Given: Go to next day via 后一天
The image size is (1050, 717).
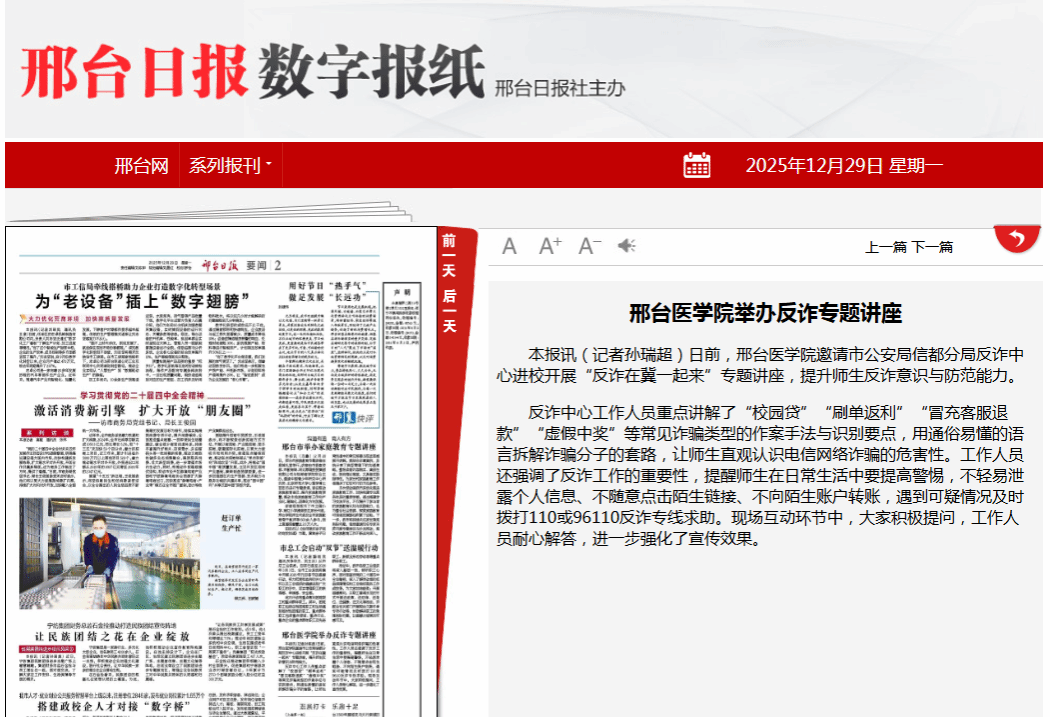Looking at the screenshot, I should coord(450,310).
